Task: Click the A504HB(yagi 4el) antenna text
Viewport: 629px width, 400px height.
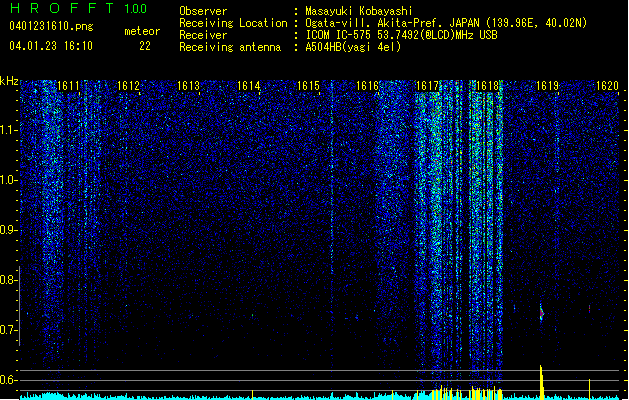Action: (353, 47)
